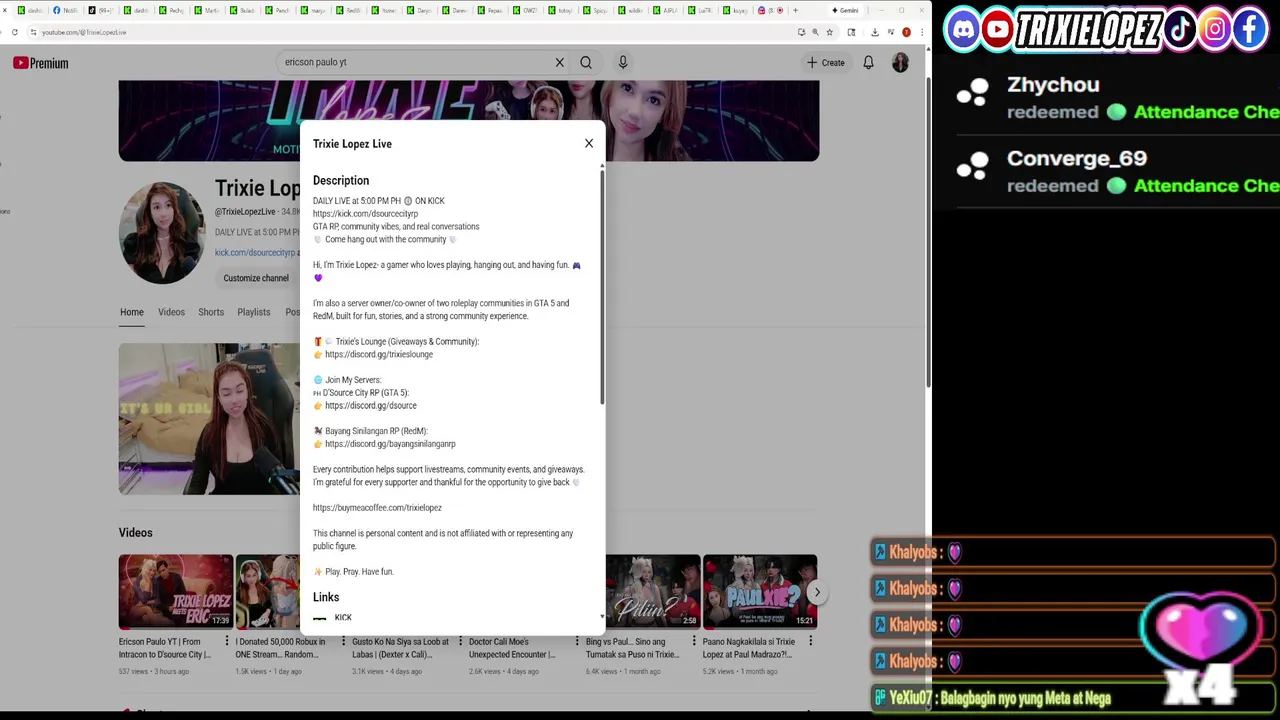Viewport: 1280px width, 720px height.
Task: Open 'I Donated 50,000 Robux' video title
Action: [280, 648]
